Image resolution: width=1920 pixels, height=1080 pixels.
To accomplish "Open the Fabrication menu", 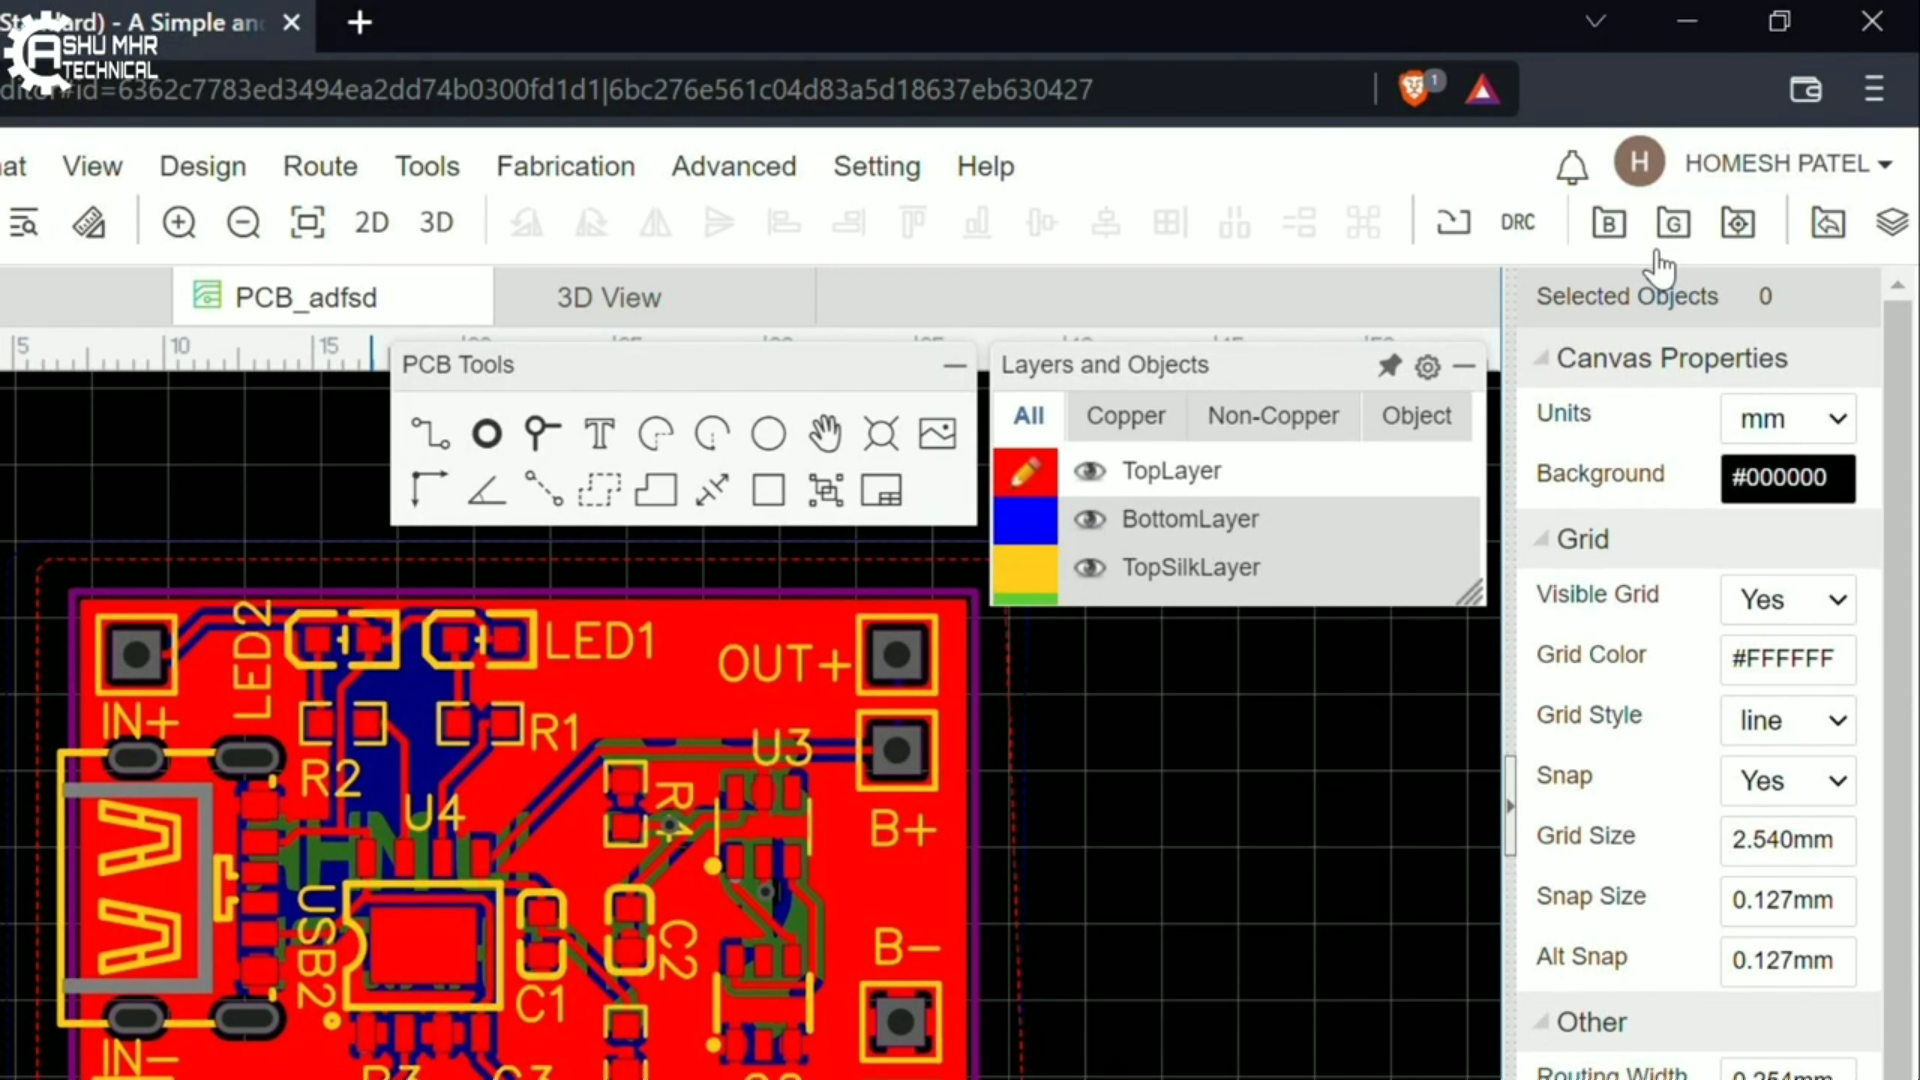I will 566,166.
